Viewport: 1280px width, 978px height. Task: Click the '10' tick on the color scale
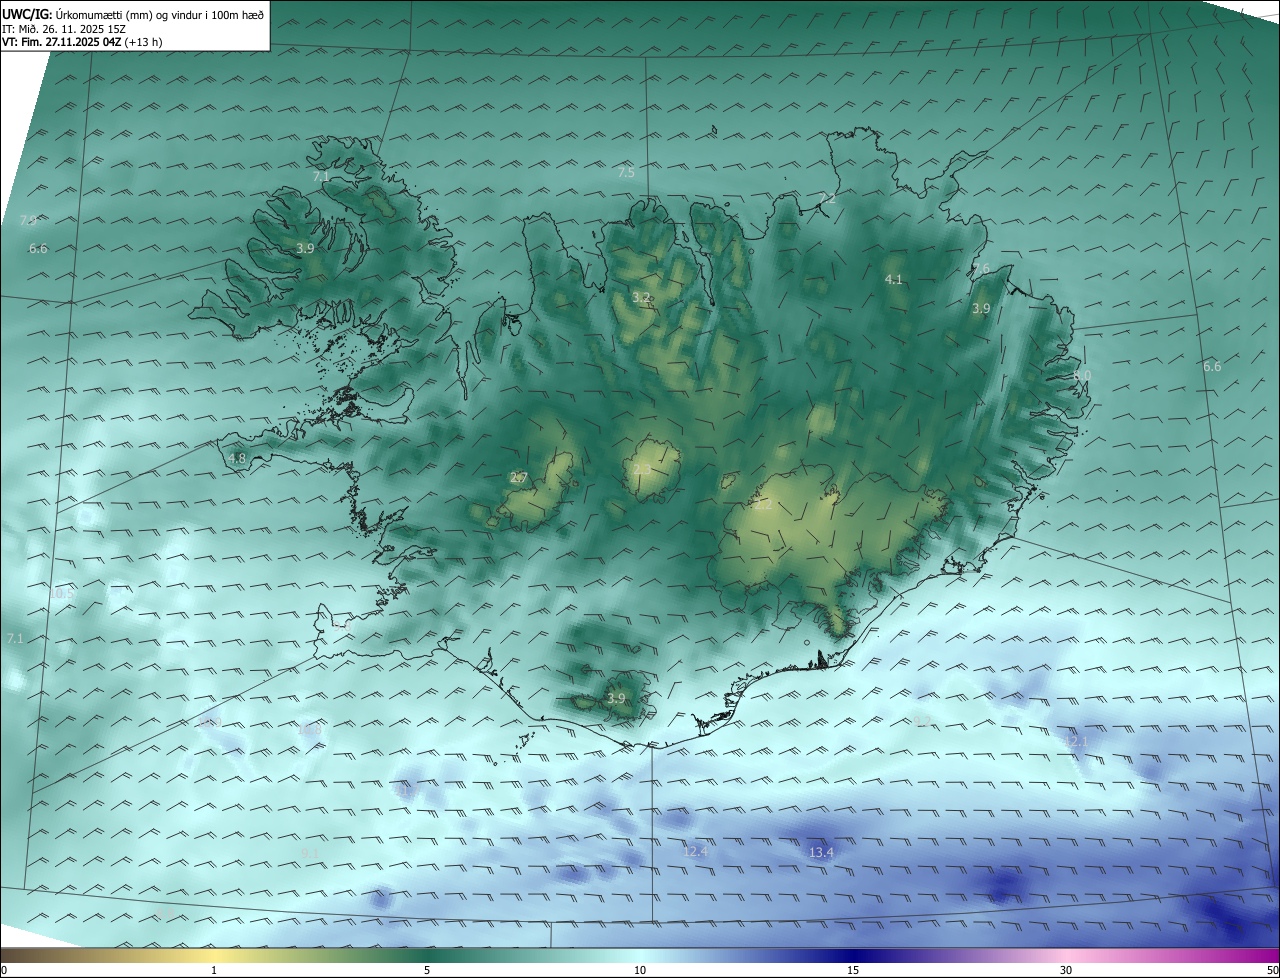(x=640, y=970)
